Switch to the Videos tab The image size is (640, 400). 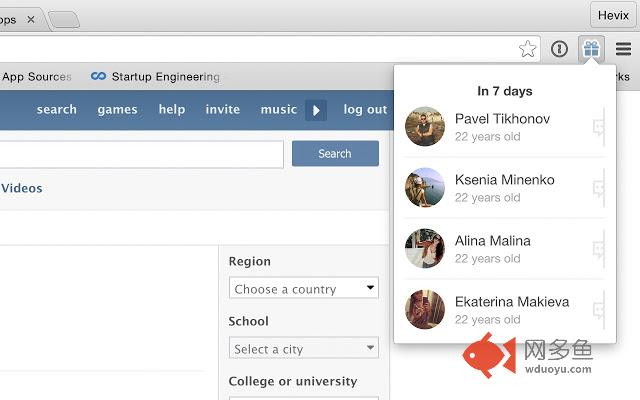(x=21, y=188)
